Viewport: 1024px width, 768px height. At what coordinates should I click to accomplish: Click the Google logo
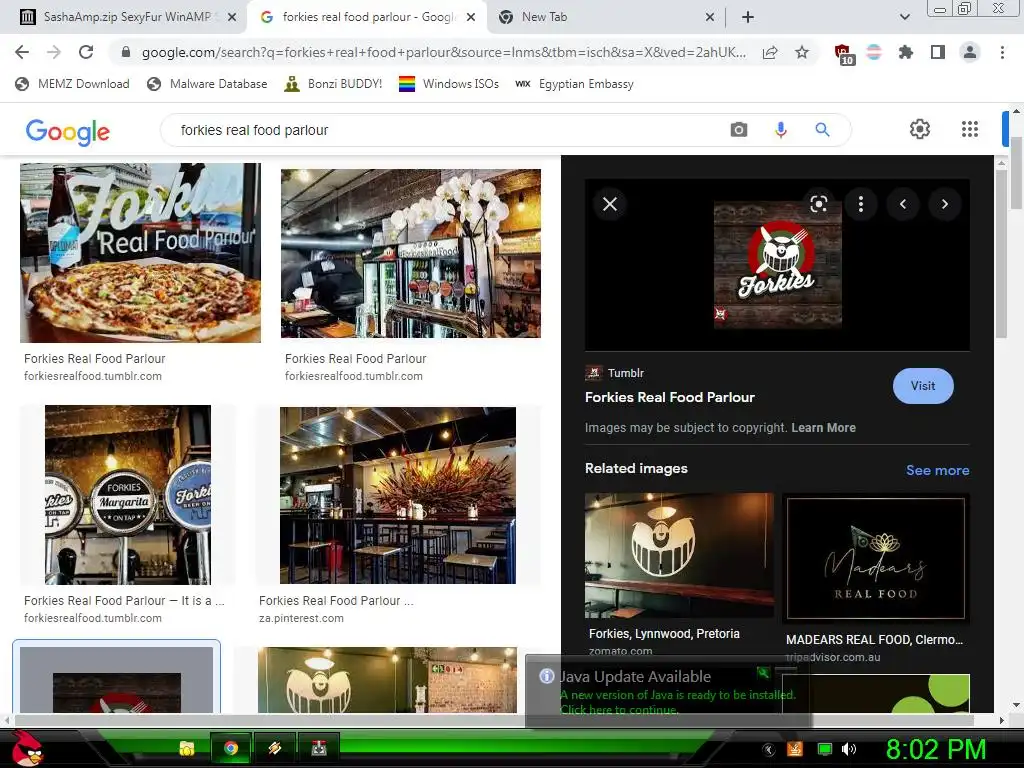[x=67, y=131]
